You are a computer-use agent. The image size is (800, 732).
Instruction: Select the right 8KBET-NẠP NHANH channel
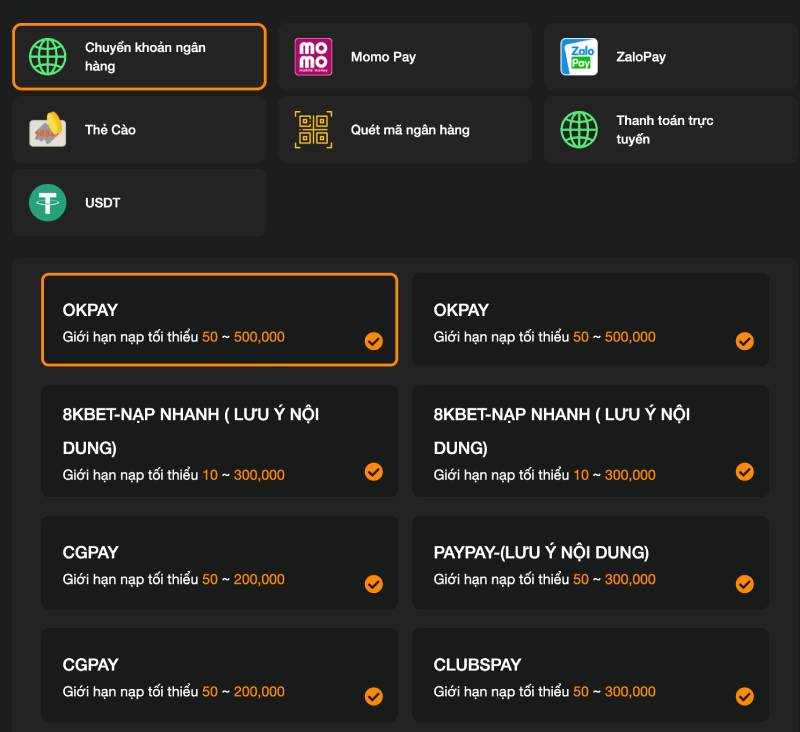(590, 441)
